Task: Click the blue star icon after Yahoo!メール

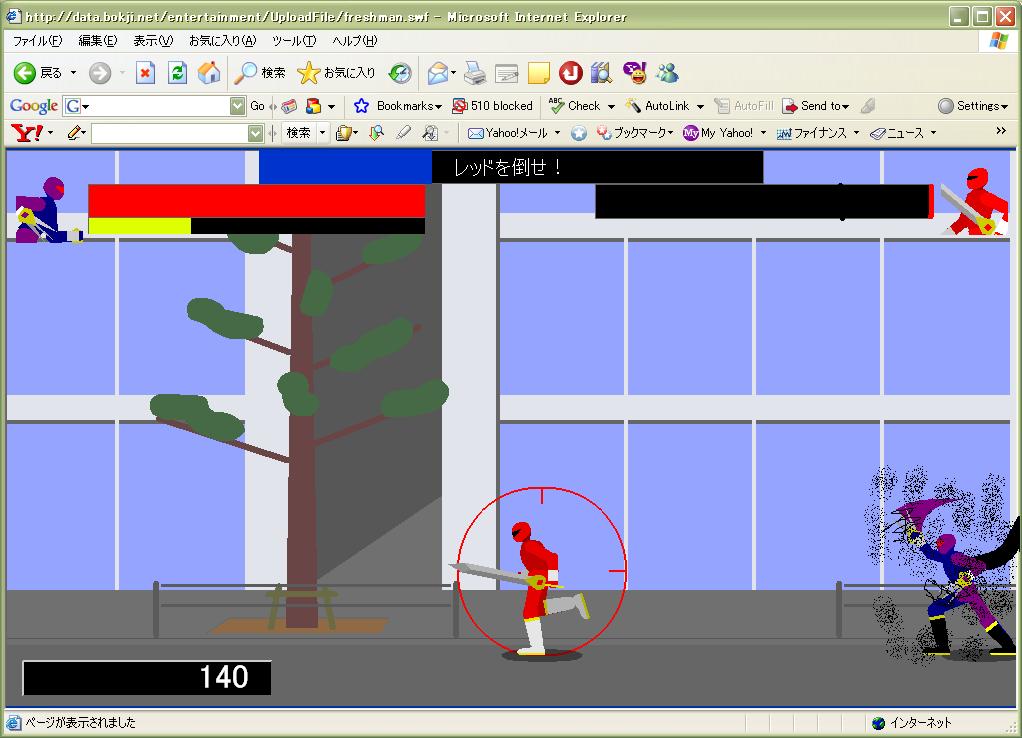Action: [x=579, y=133]
